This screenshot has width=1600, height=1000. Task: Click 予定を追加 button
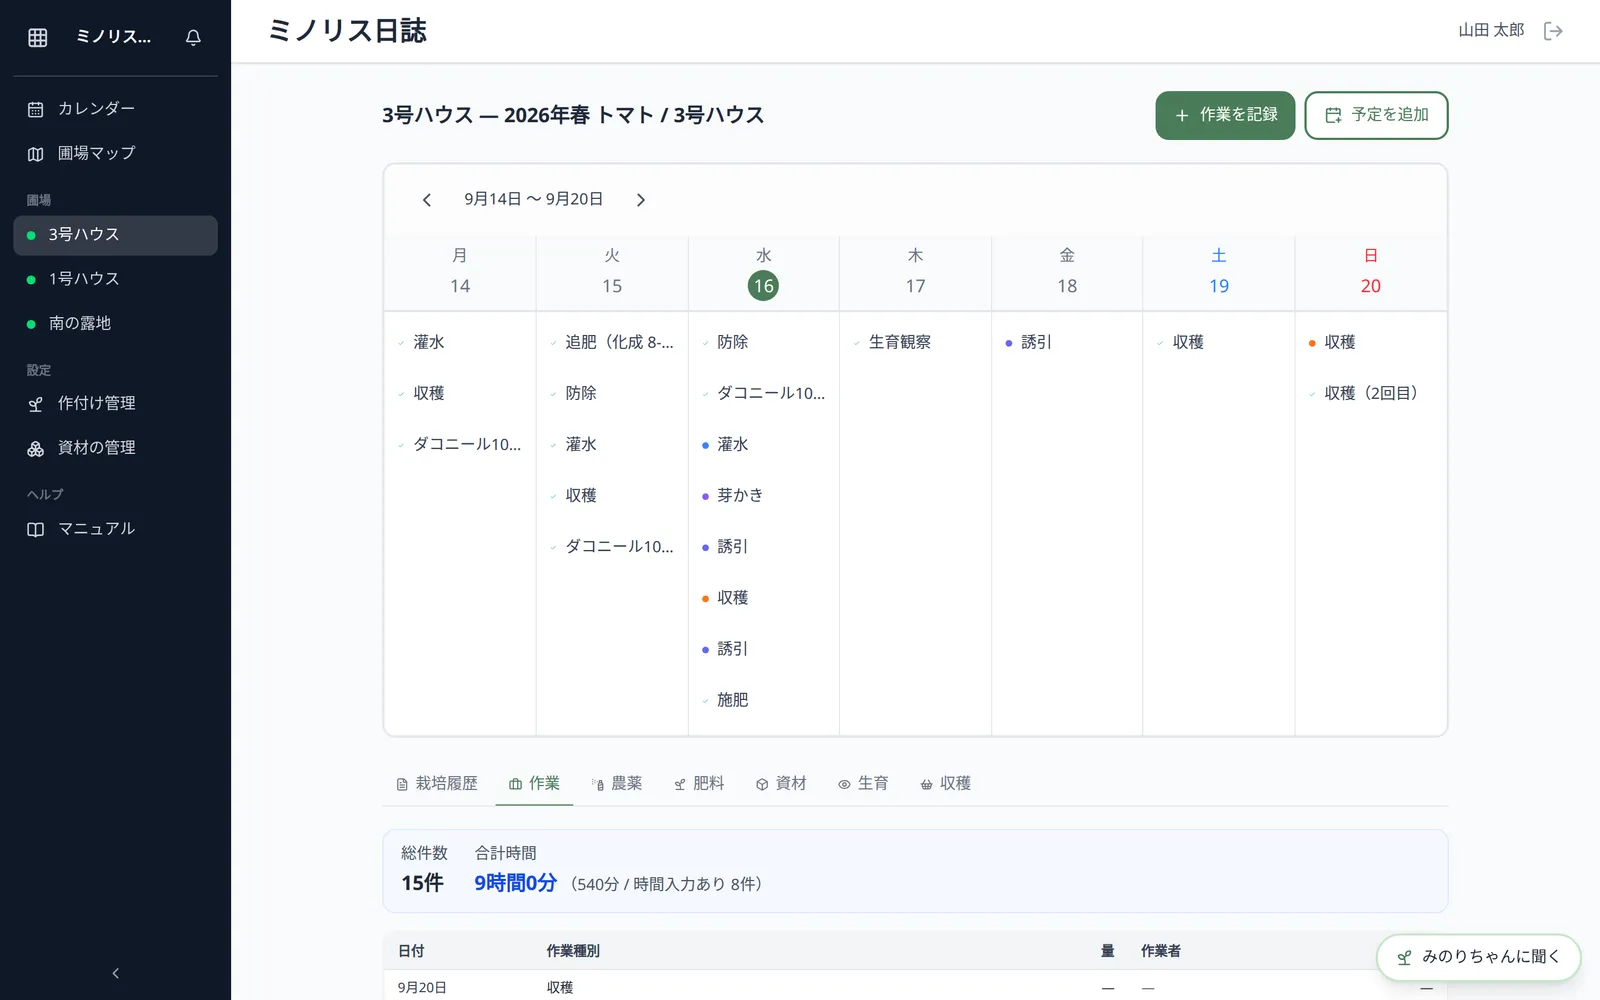(x=1376, y=115)
